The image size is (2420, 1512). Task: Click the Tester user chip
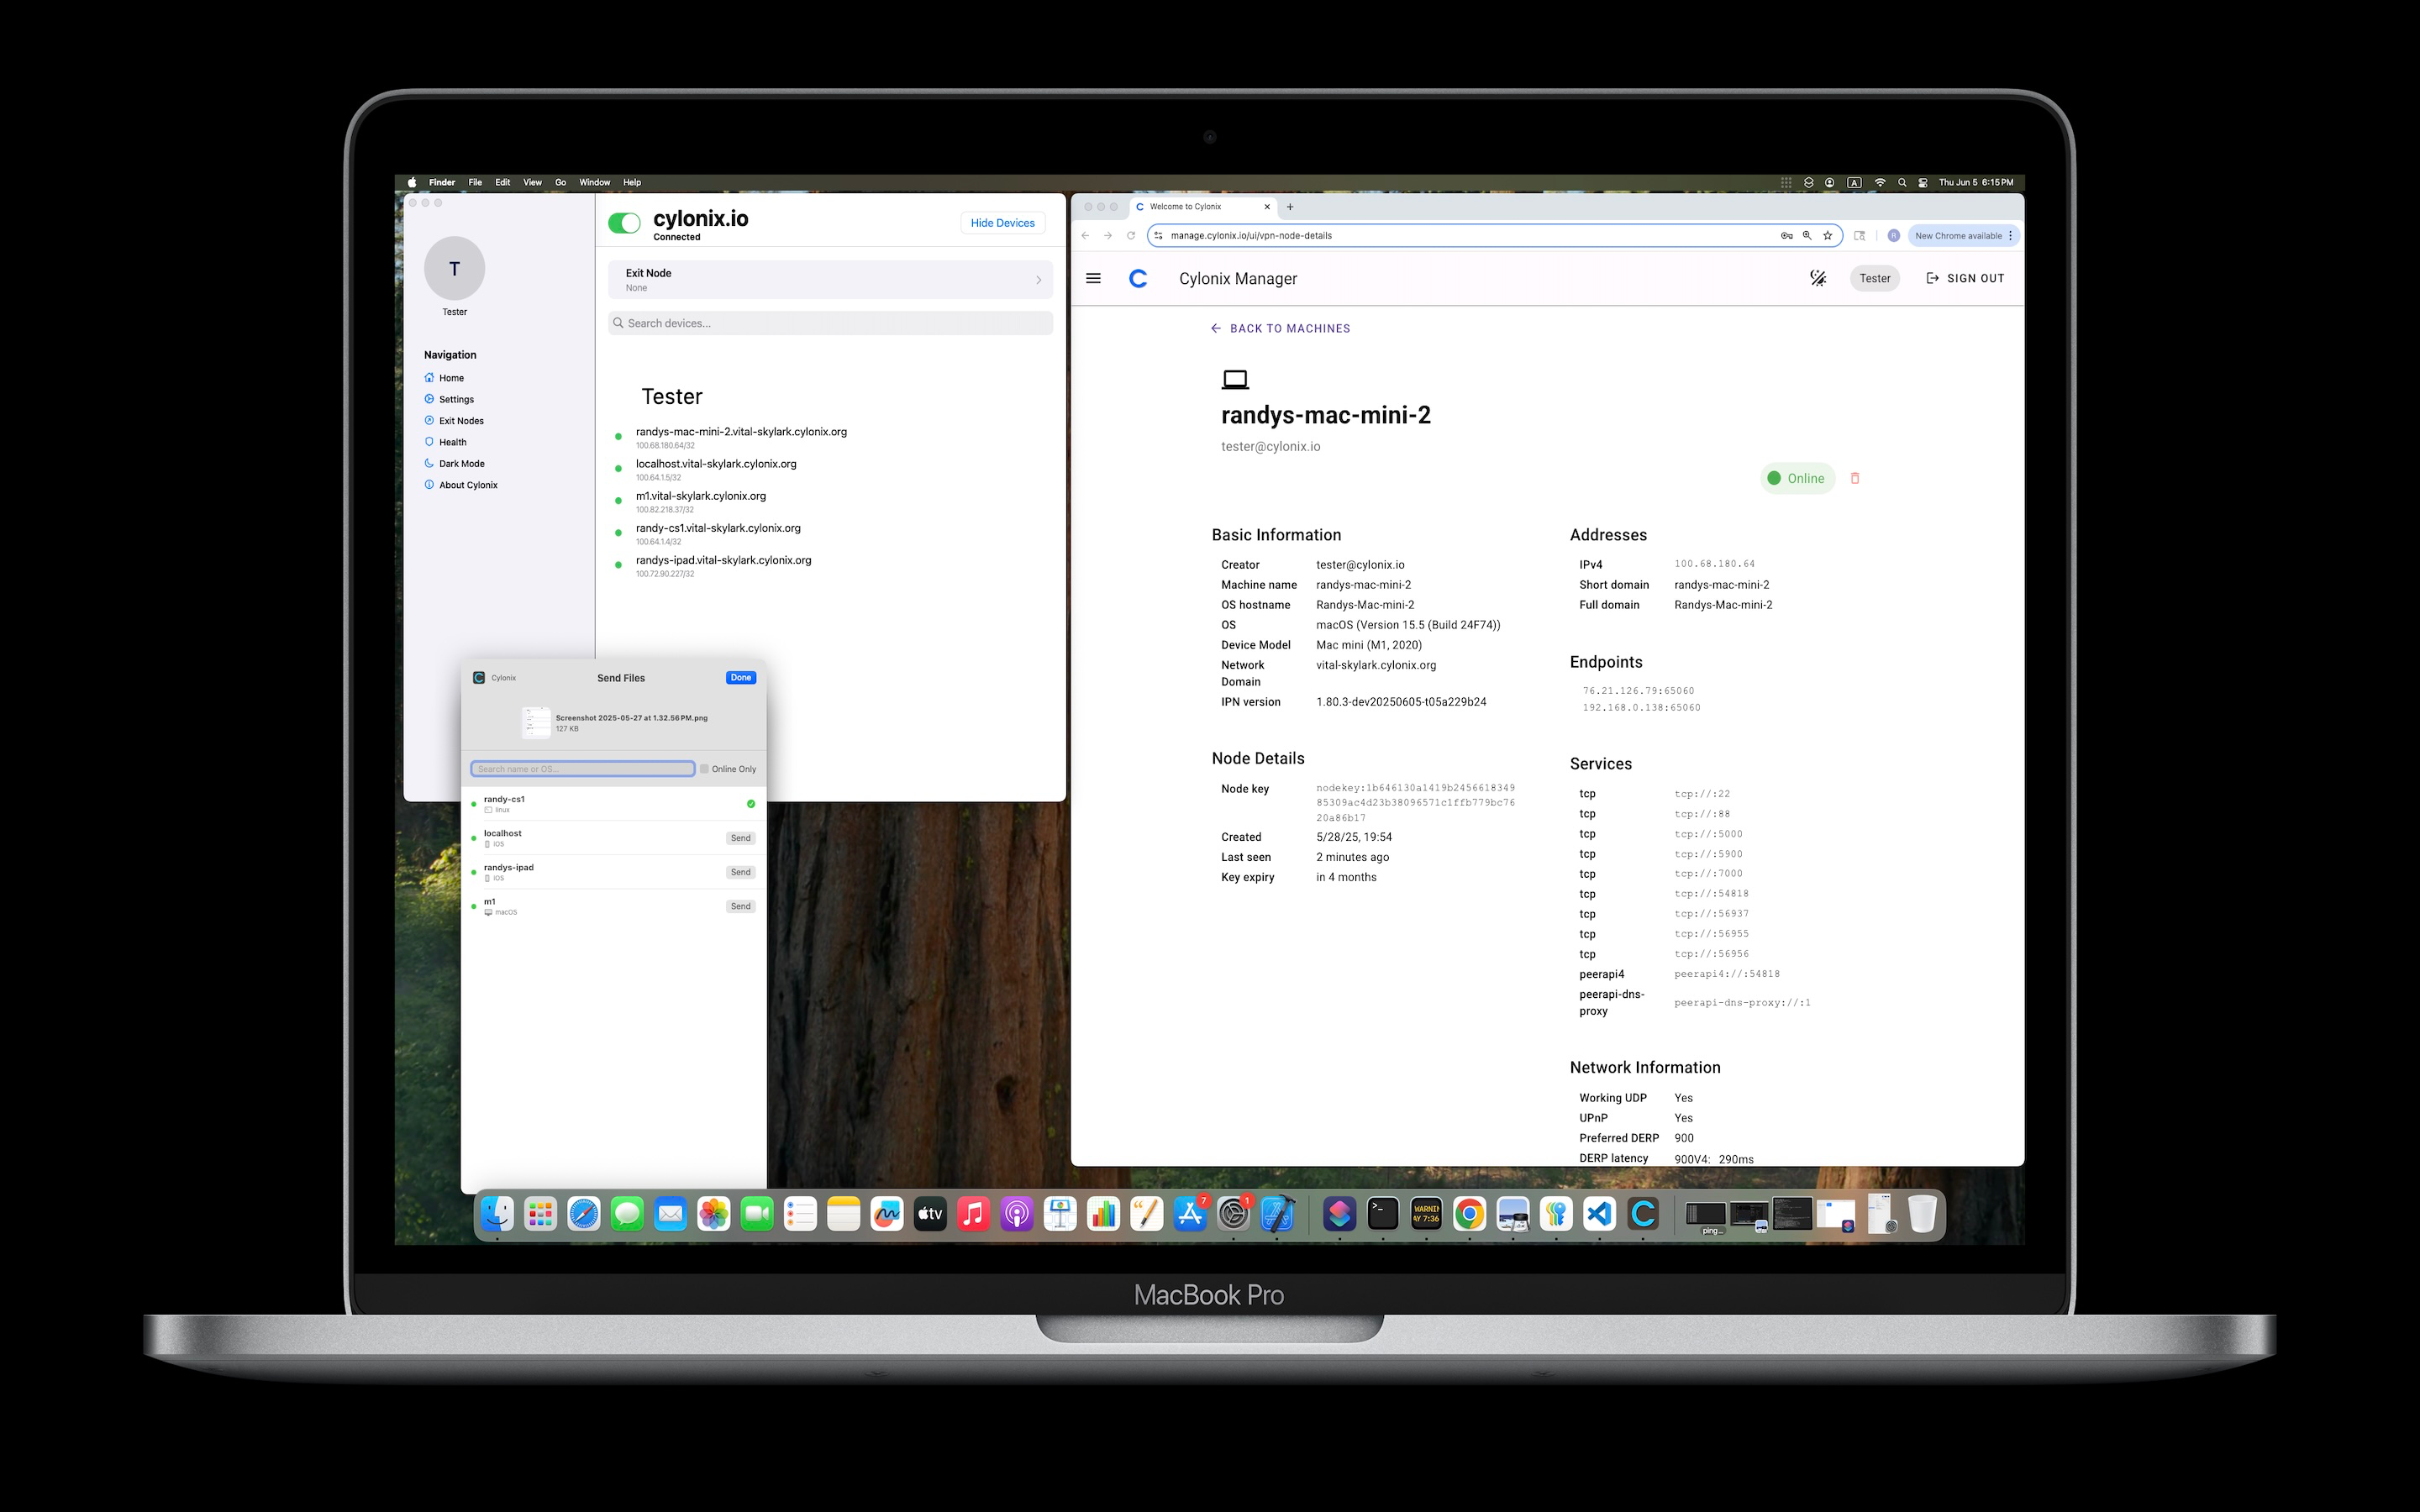point(1874,279)
